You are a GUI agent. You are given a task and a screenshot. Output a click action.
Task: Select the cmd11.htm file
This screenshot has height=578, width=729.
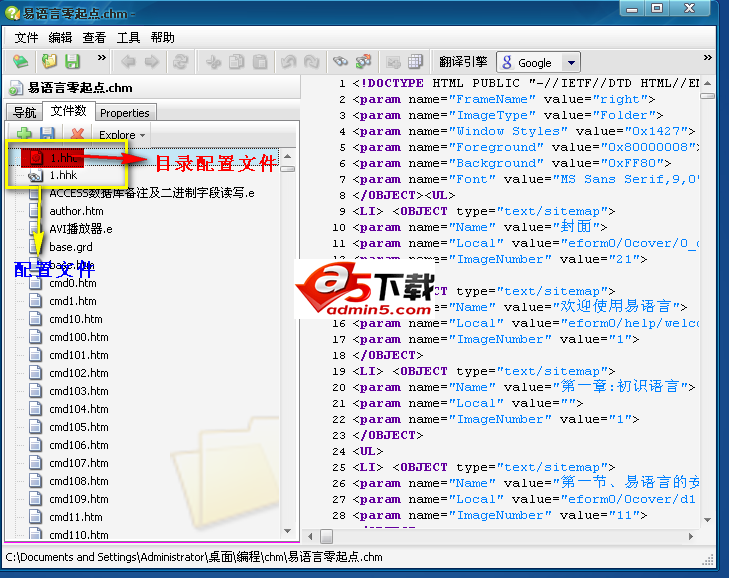[x=75, y=517]
